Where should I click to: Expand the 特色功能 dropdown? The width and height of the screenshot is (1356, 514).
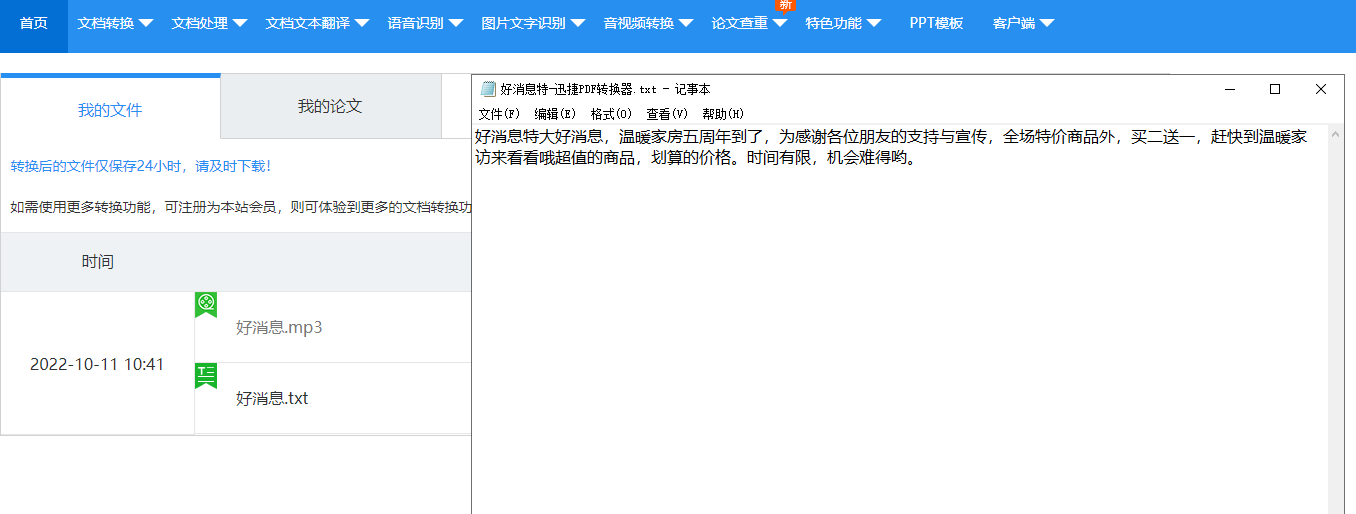point(843,23)
